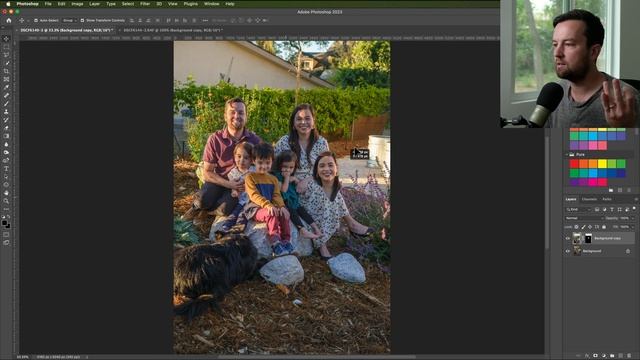This screenshot has height=360, width=640.
Task: Select the Pen tool
Action: point(6,160)
